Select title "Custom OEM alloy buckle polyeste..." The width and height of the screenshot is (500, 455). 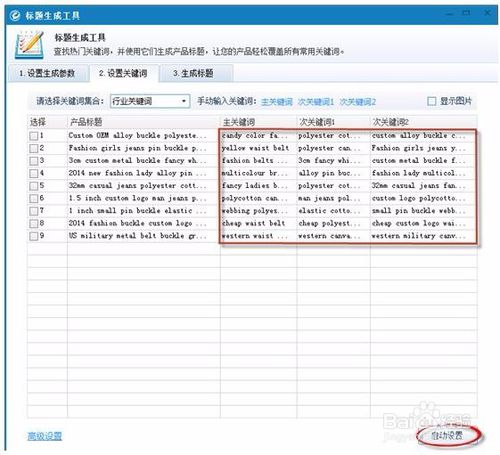click(x=137, y=136)
